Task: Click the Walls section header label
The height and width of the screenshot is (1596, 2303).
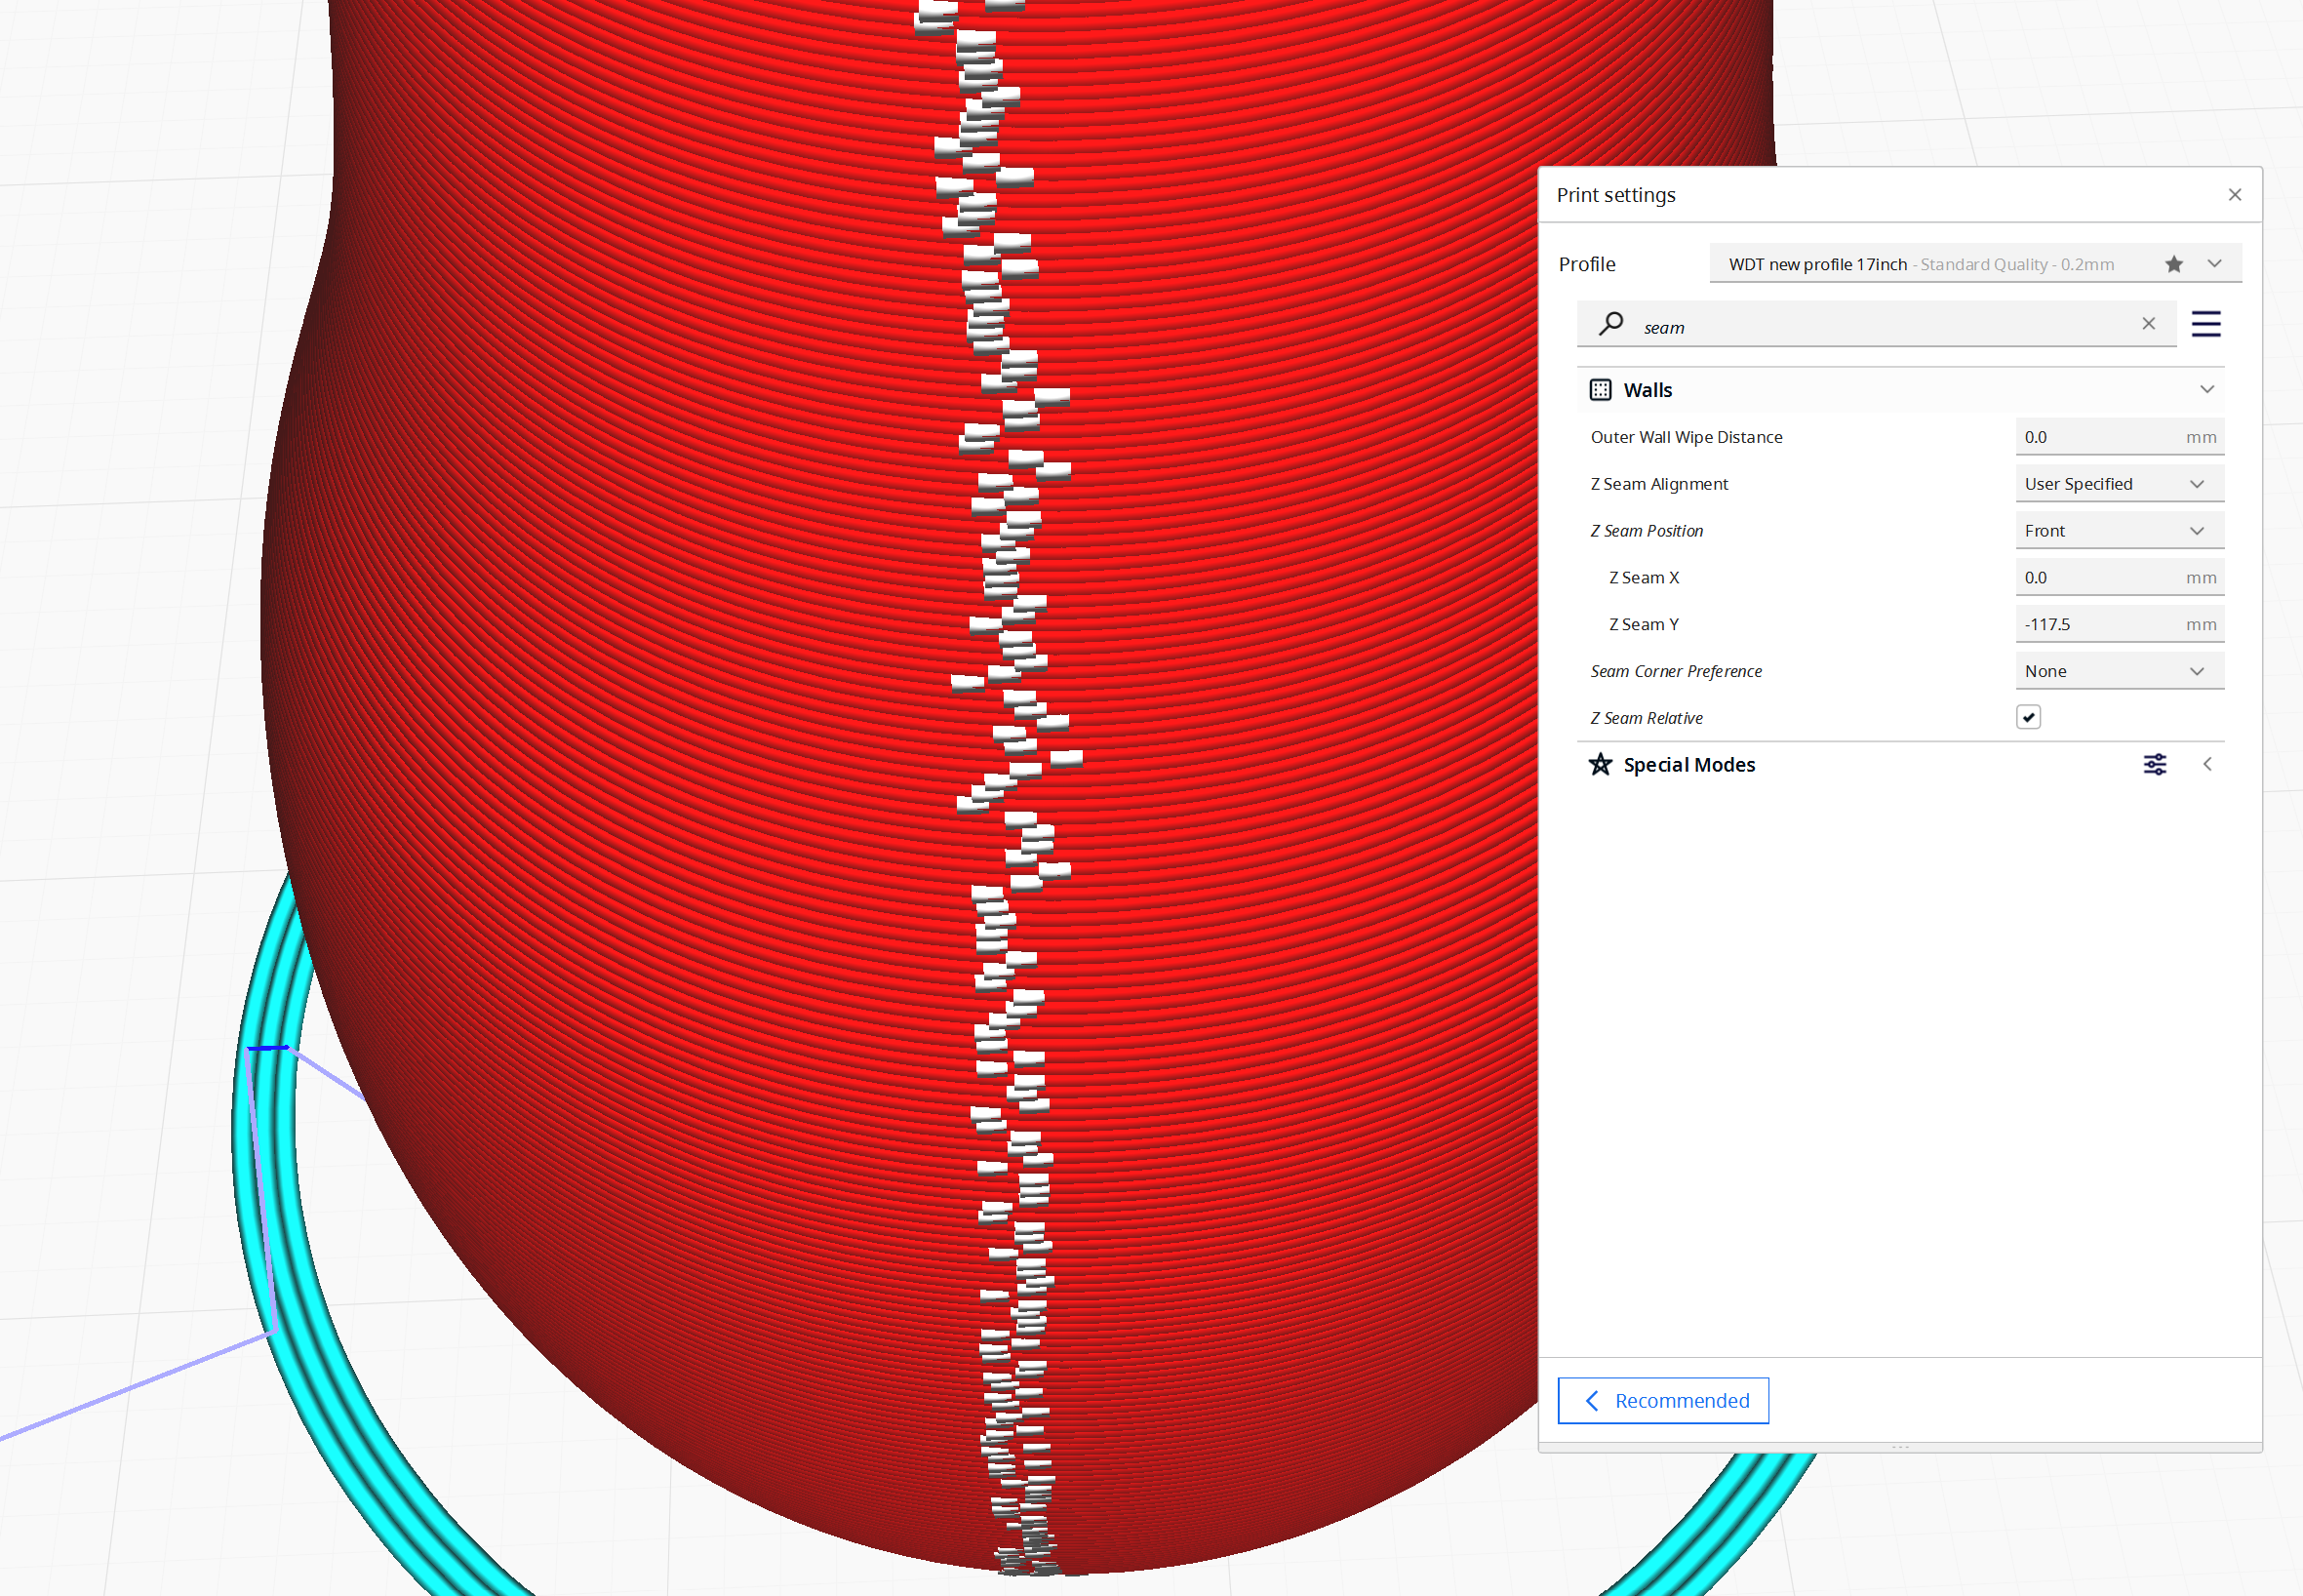Action: click(1647, 390)
